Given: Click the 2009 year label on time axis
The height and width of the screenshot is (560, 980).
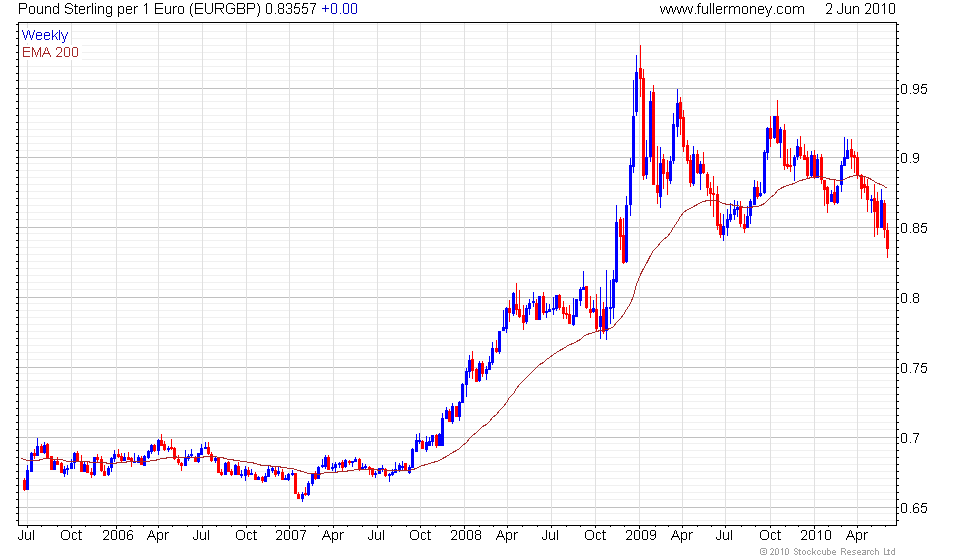Looking at the screenshot, I should (641, 536).
